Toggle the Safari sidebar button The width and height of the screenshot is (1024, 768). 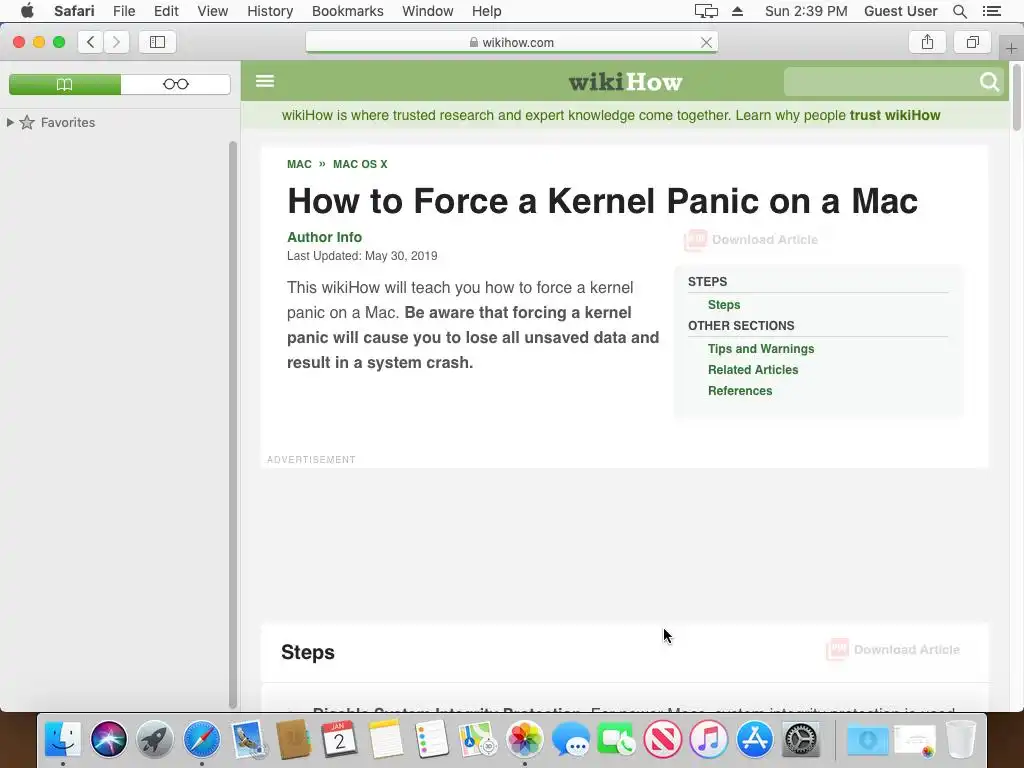coord(157,42)
